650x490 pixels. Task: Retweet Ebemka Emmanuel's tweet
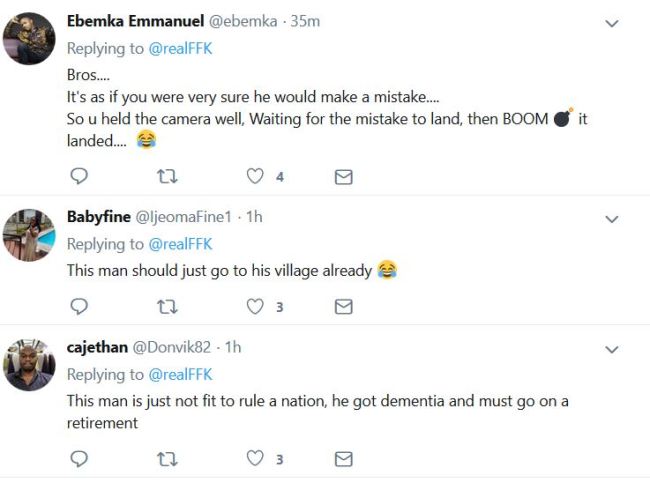pos(167,177)
